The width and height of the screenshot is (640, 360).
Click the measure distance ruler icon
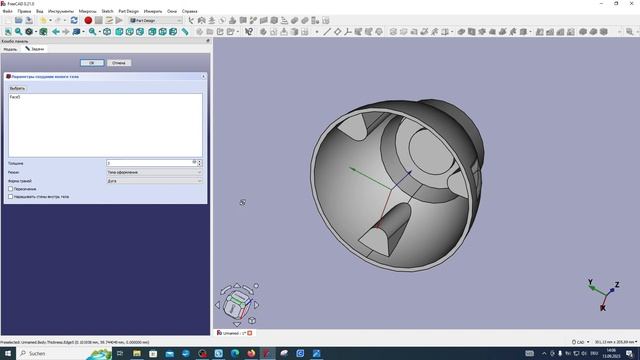click(185, 32)
